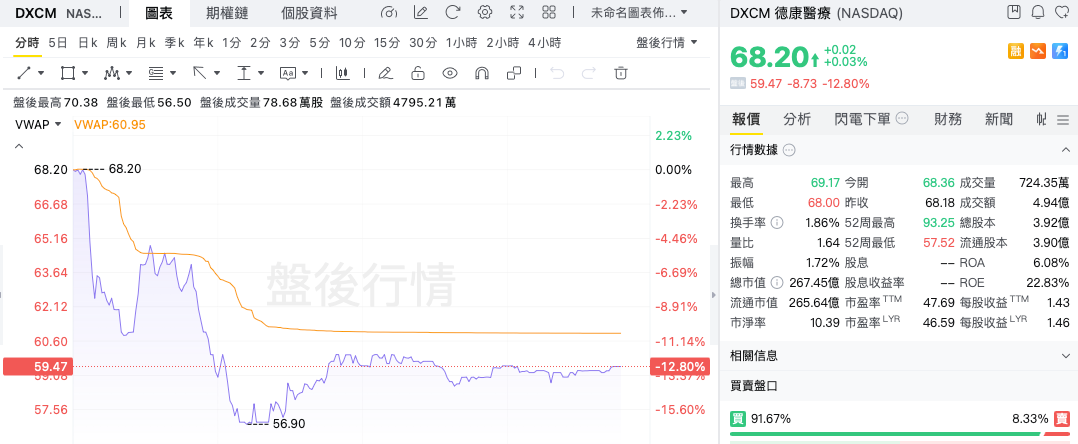
Task: Click the refresh chart icon
Action: 452,13
